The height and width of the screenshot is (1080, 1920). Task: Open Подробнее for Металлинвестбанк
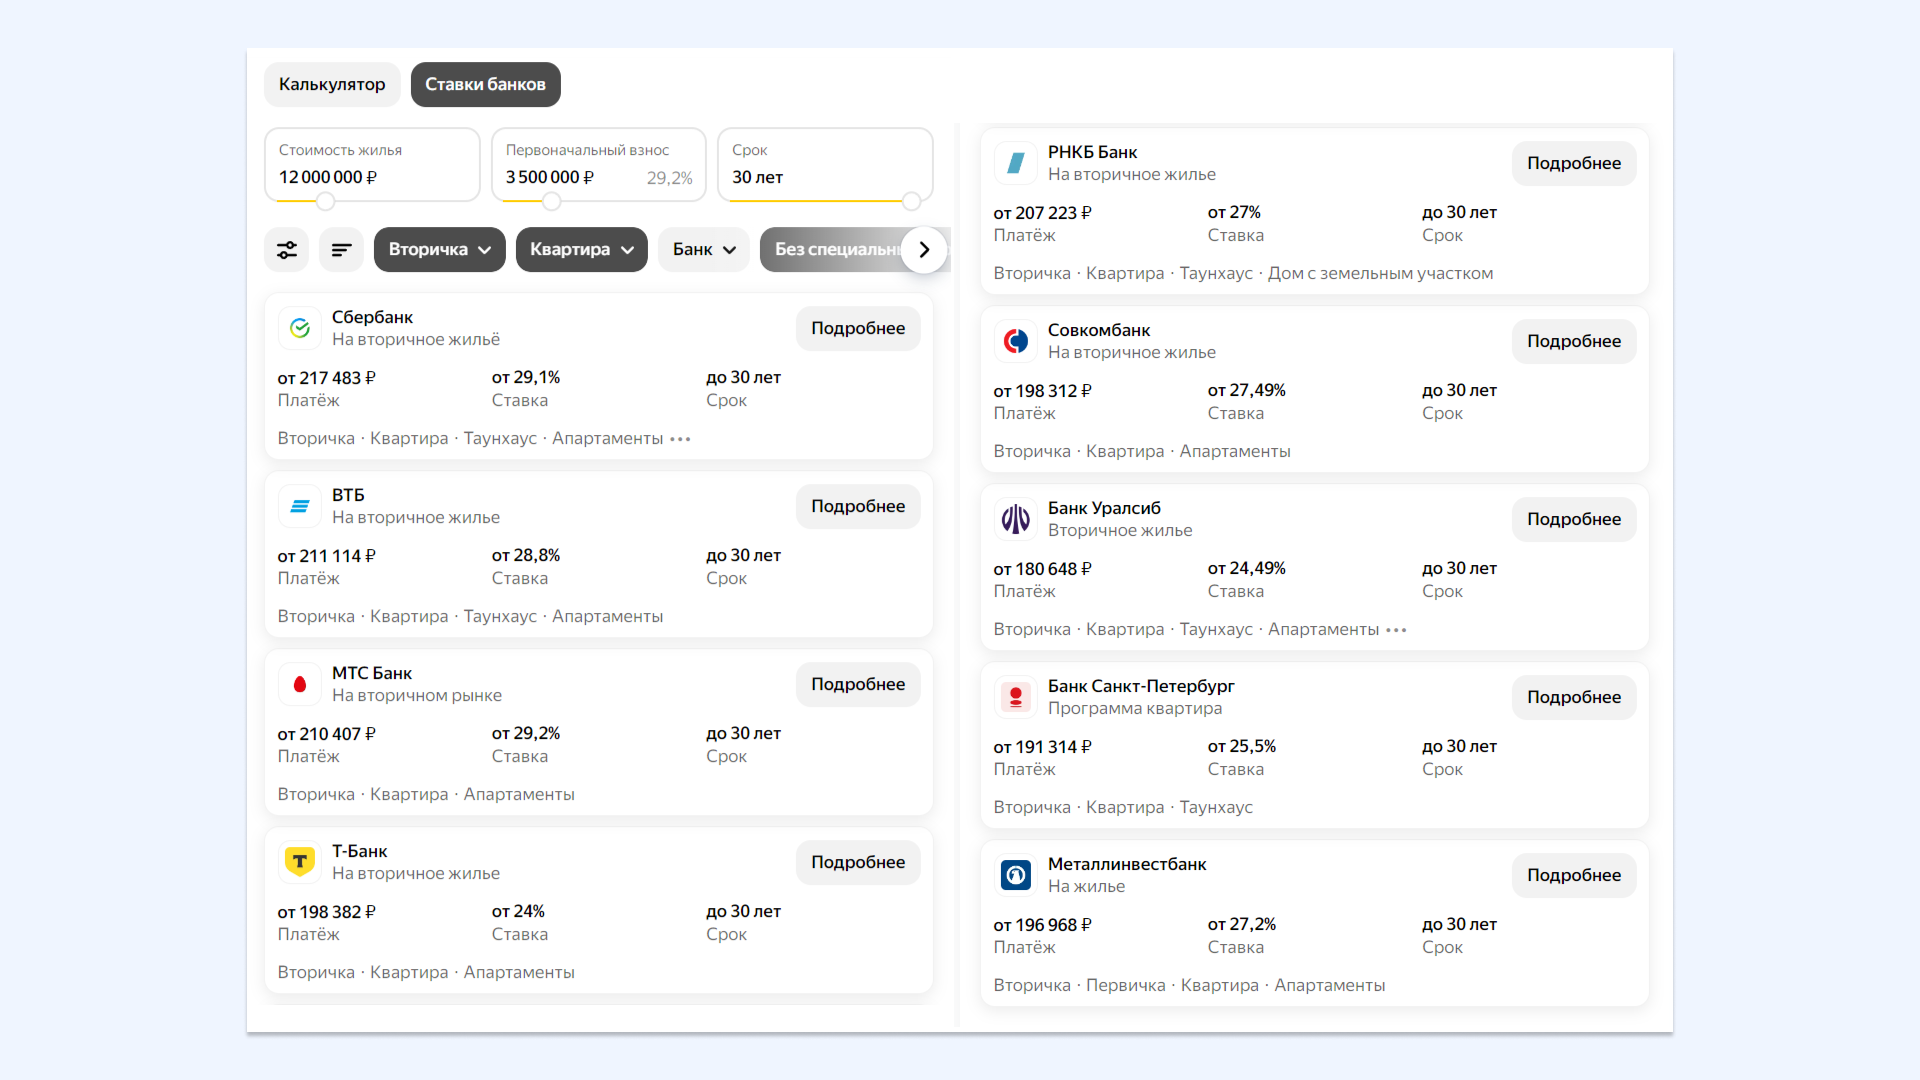[1574, 876]
